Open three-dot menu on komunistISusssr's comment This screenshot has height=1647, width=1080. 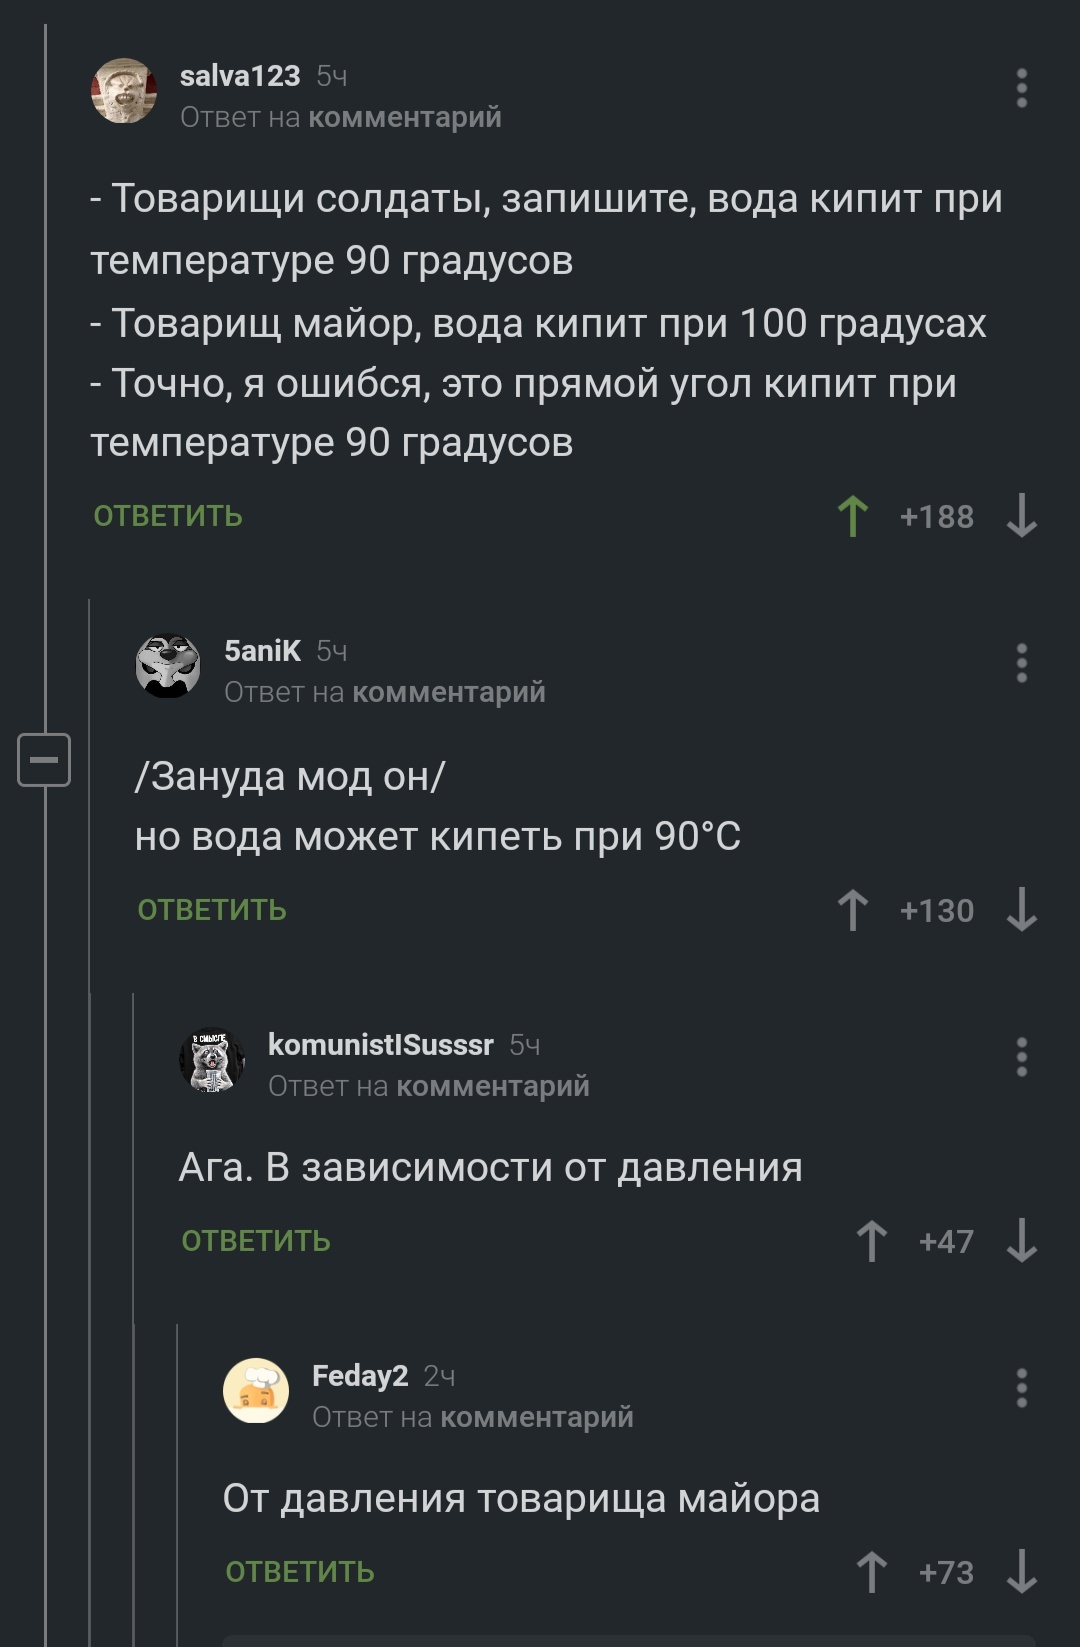(x=1021, y=1057)
